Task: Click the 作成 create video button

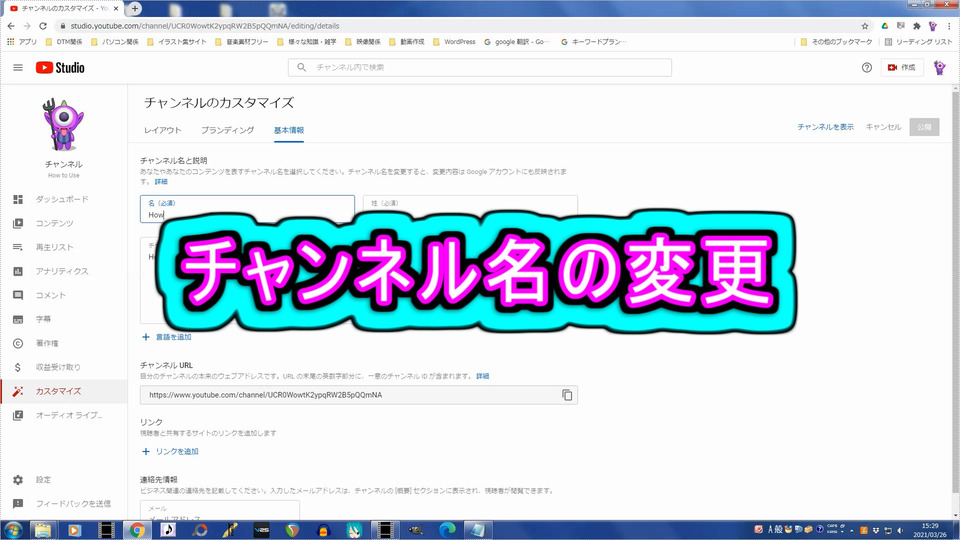Action: pyautogui.click(x=902, y=67)
